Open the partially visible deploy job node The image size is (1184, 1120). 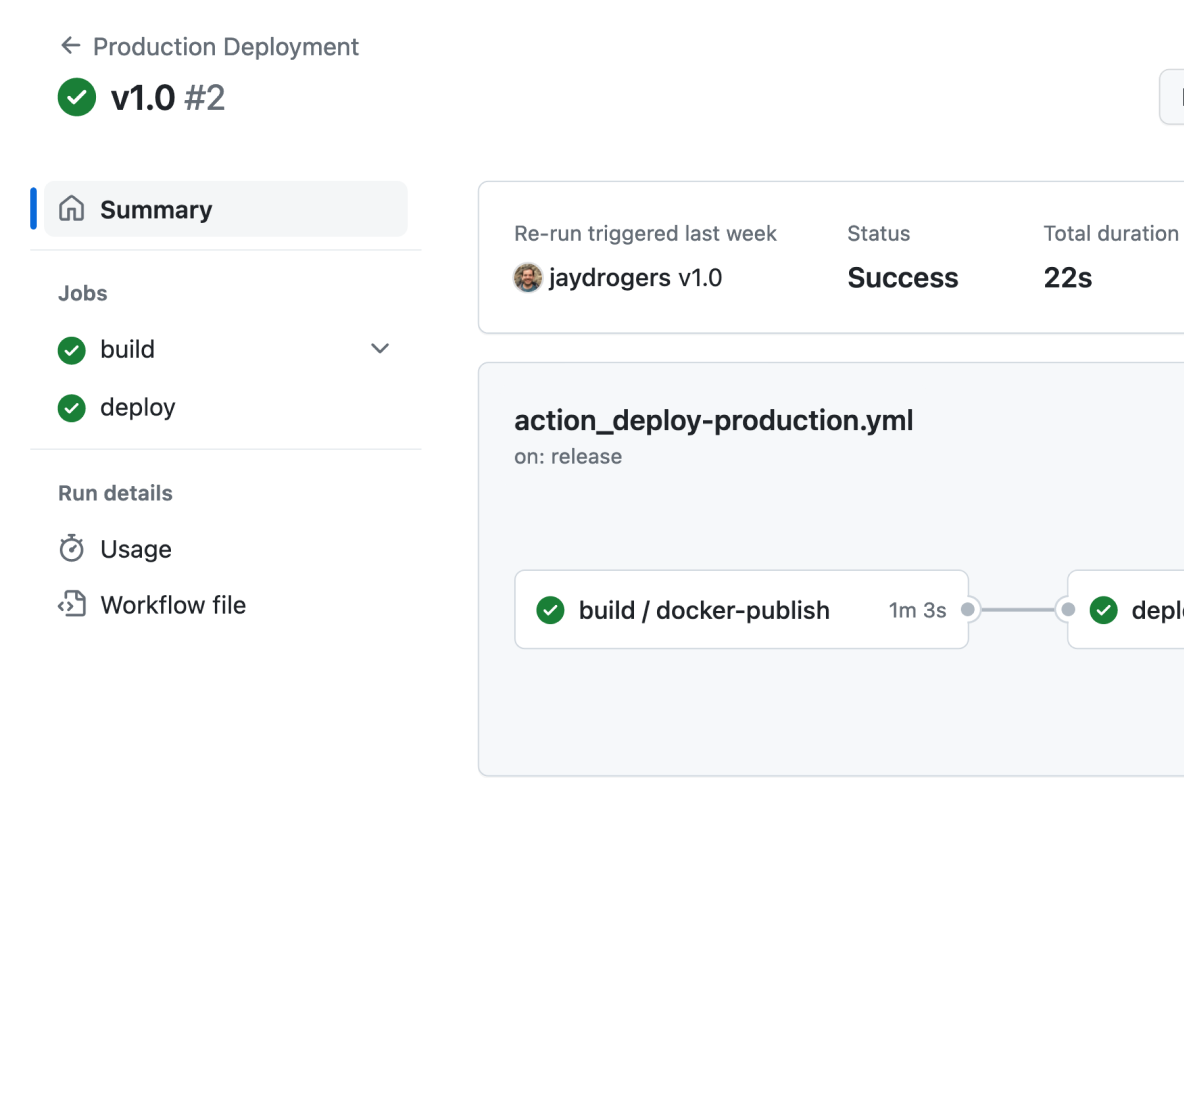coord(1126,609)
